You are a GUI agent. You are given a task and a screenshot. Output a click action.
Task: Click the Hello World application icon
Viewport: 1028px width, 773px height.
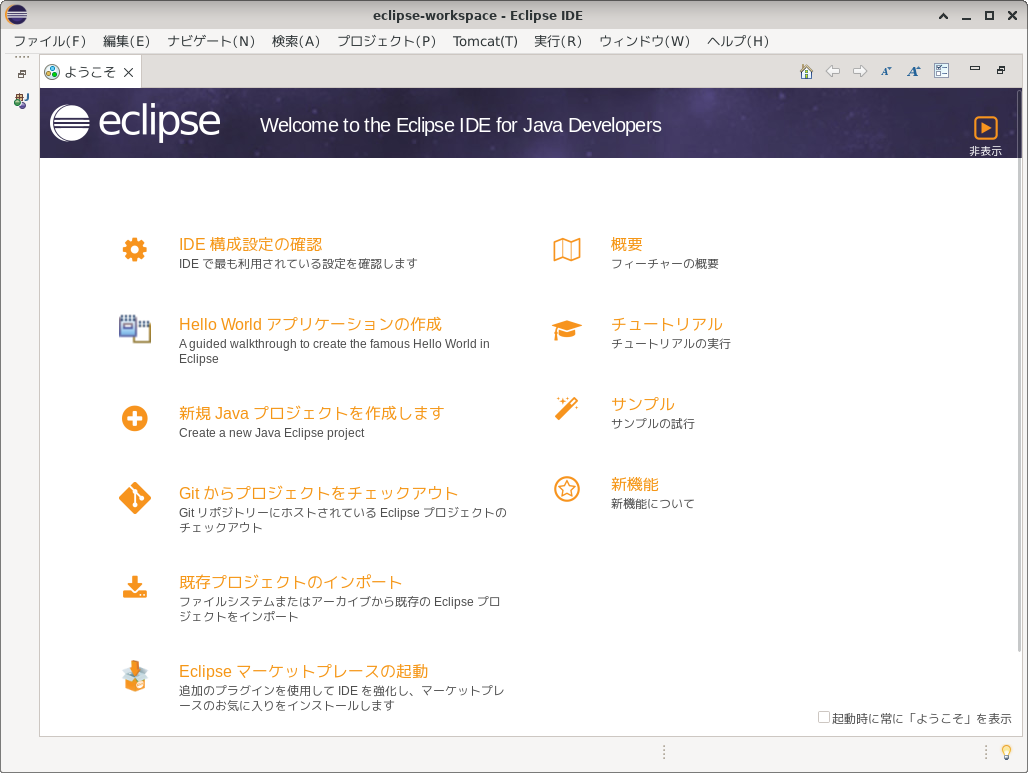[134, 328]
